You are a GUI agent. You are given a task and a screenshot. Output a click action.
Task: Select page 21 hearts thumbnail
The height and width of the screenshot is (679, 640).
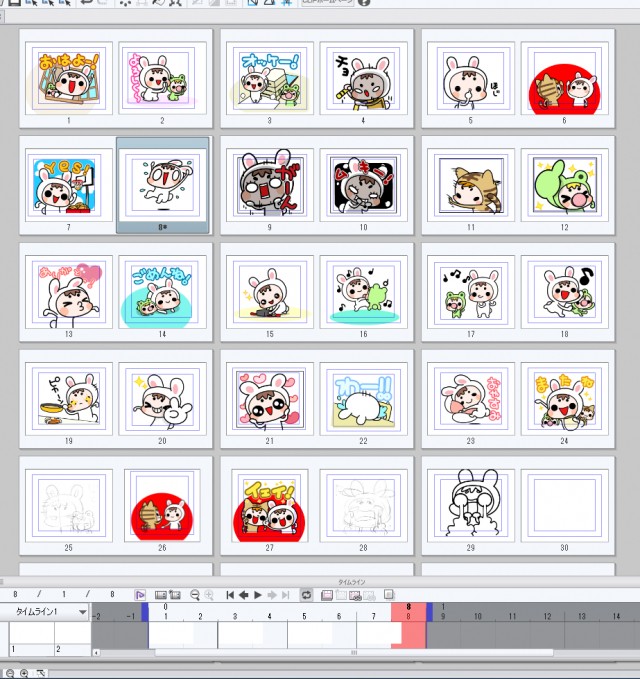[270, 399]
